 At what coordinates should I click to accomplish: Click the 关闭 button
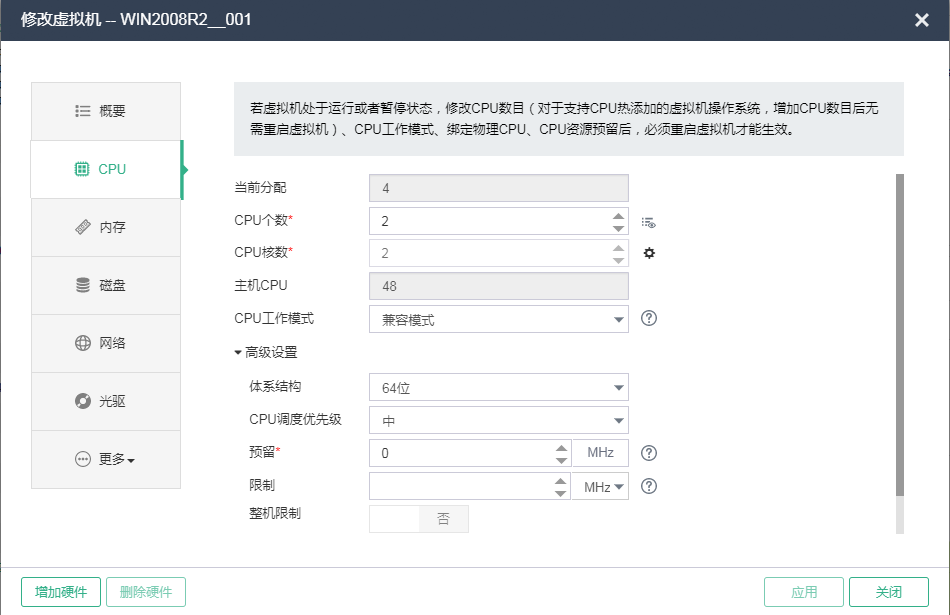click(889, 592)
